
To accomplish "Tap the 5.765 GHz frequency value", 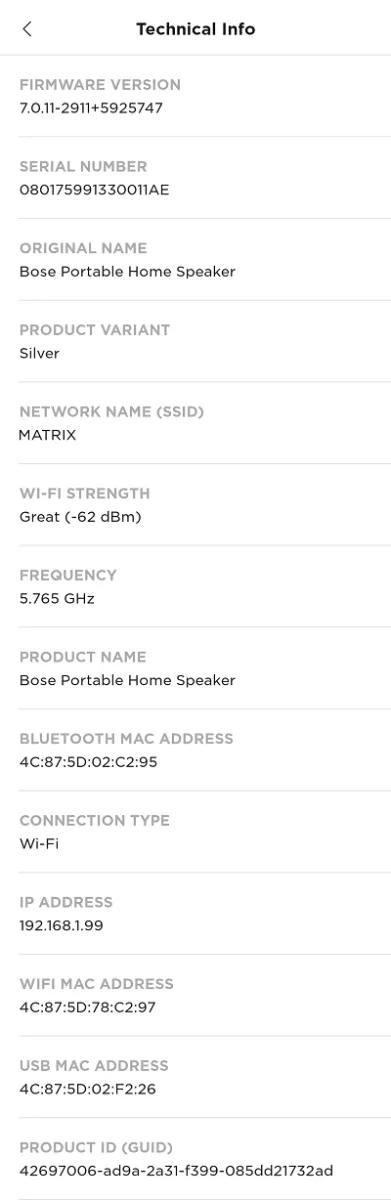I will click(57, 599).
